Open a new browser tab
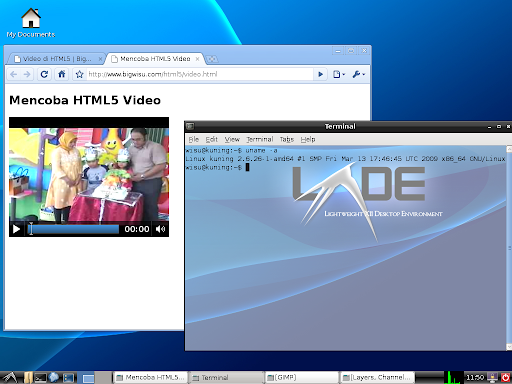 (x=212, y=59)
